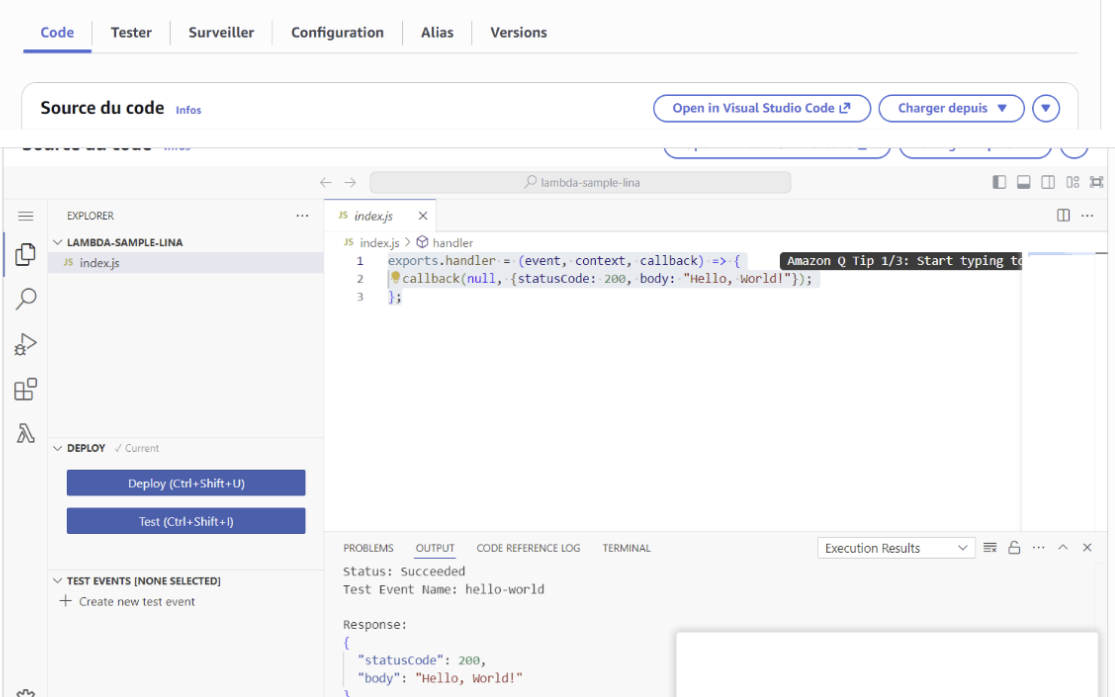Expand the Charger depuis dropdown

[x=951, y=108]
